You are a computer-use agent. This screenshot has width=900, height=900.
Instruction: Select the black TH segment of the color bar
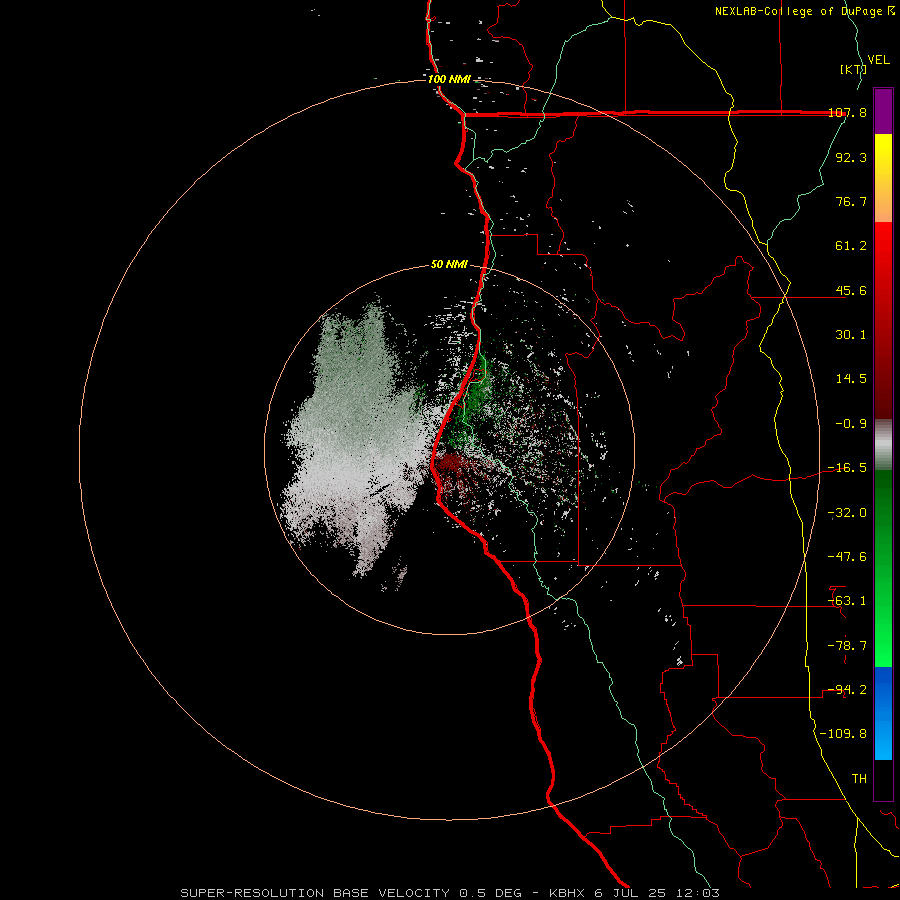point(883,781)
